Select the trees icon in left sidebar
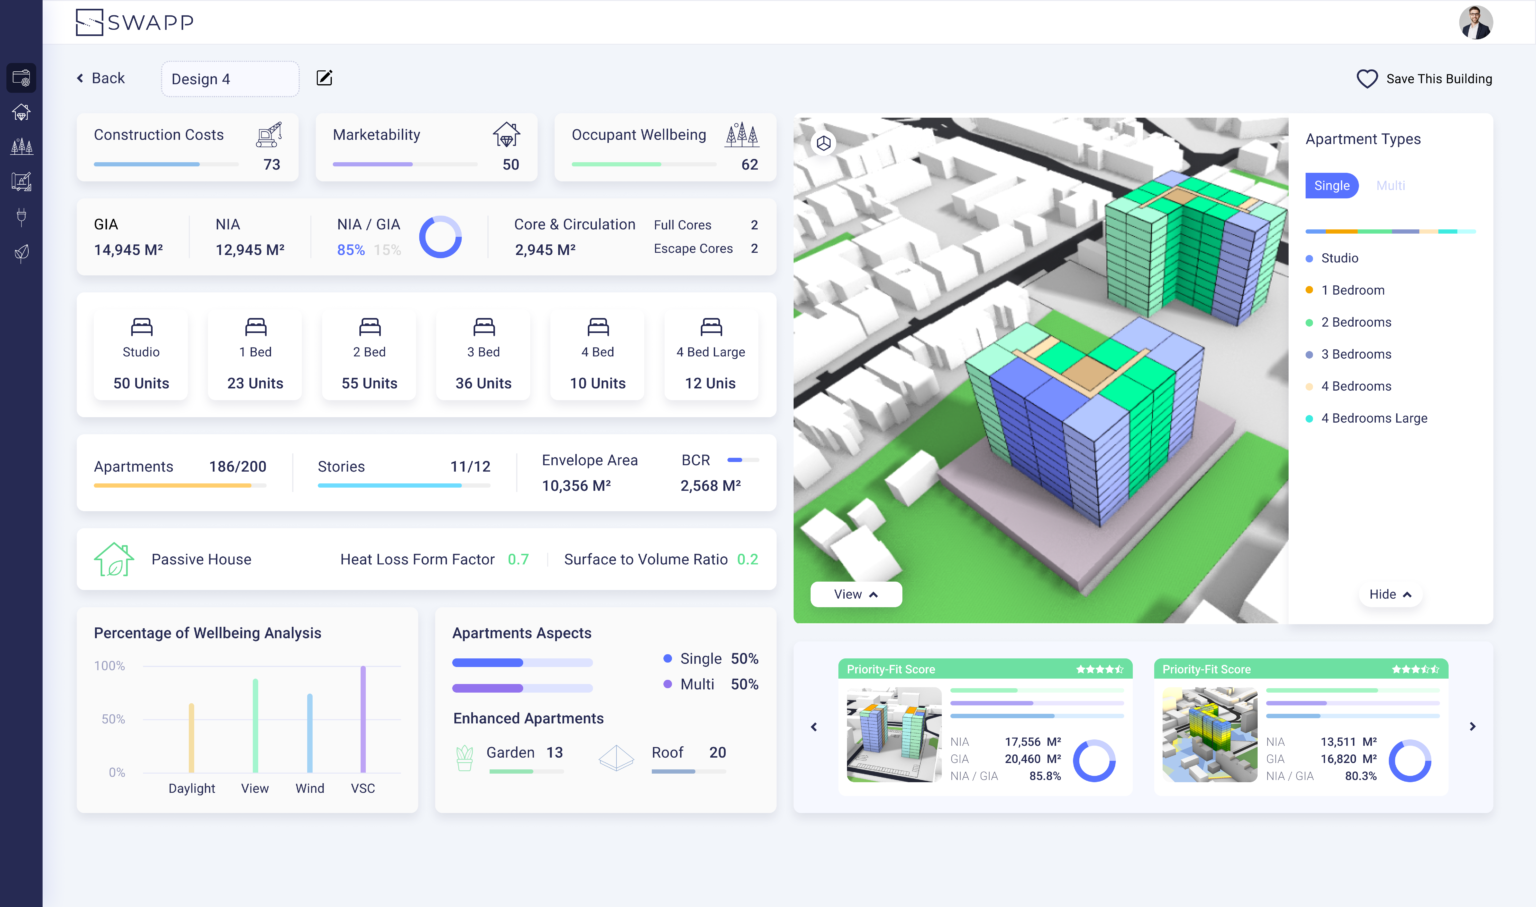This screenshot has height=907, width=1536. click(x=21, y=147)
